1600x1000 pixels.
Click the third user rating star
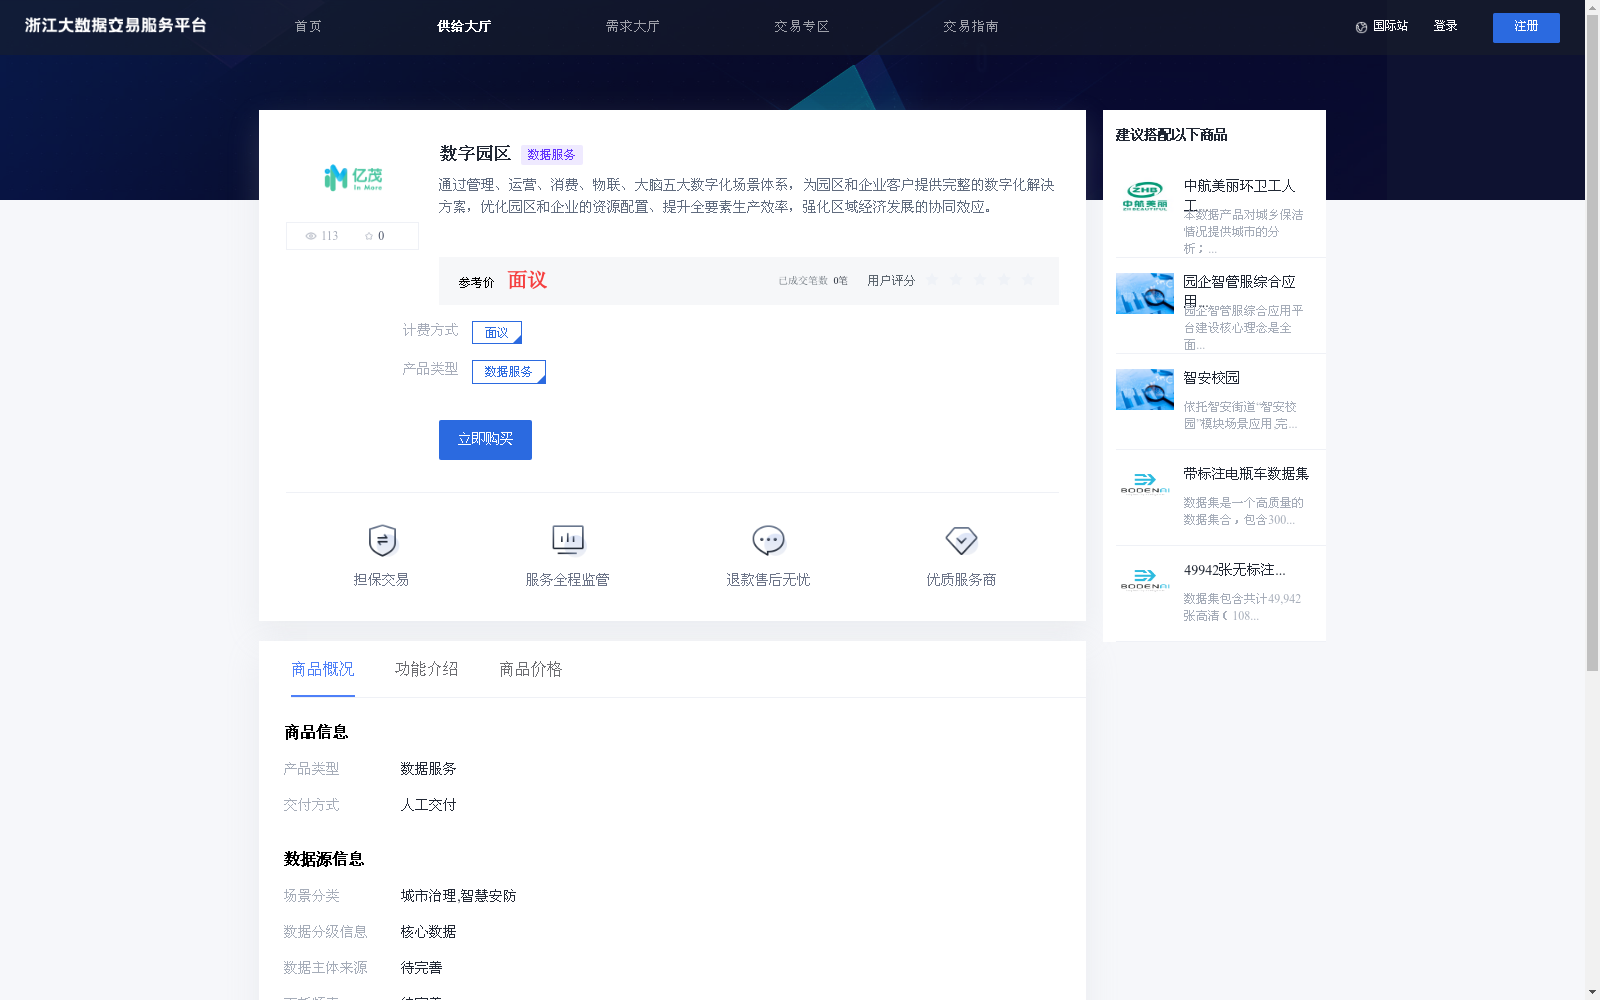click(x=980, y=280)
